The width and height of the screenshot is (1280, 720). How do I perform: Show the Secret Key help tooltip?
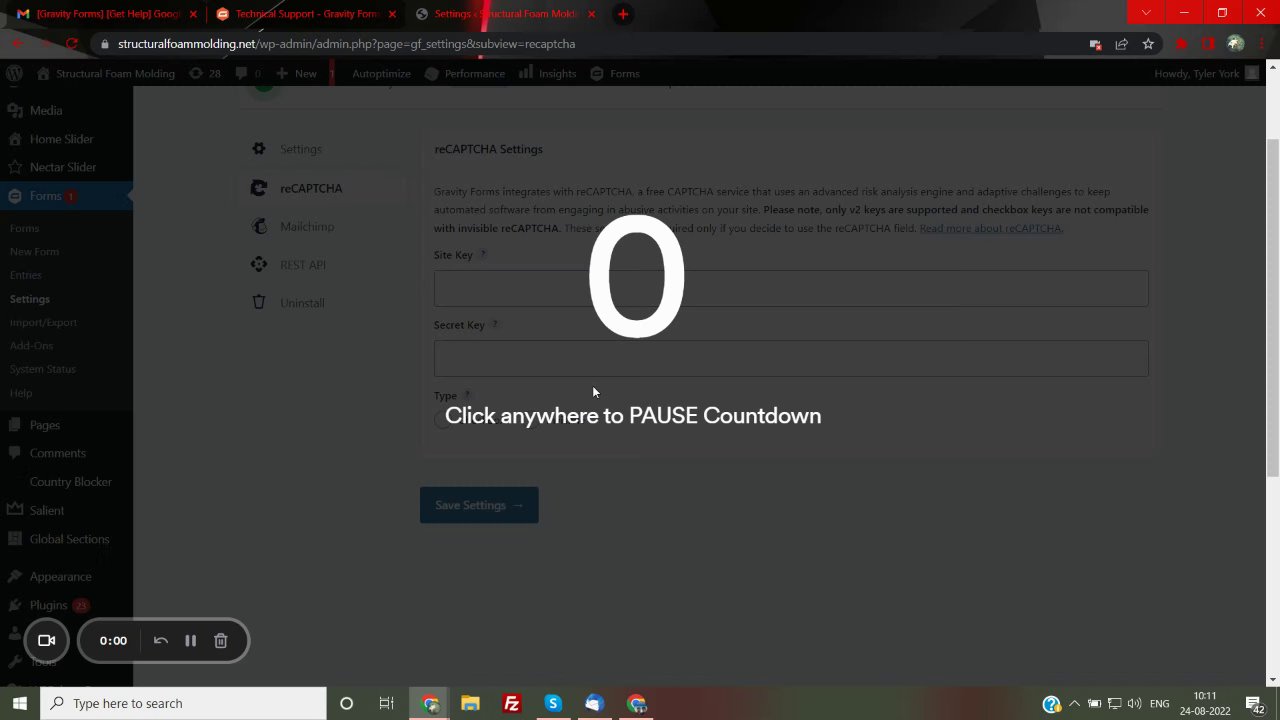click(x=495, y=325)
